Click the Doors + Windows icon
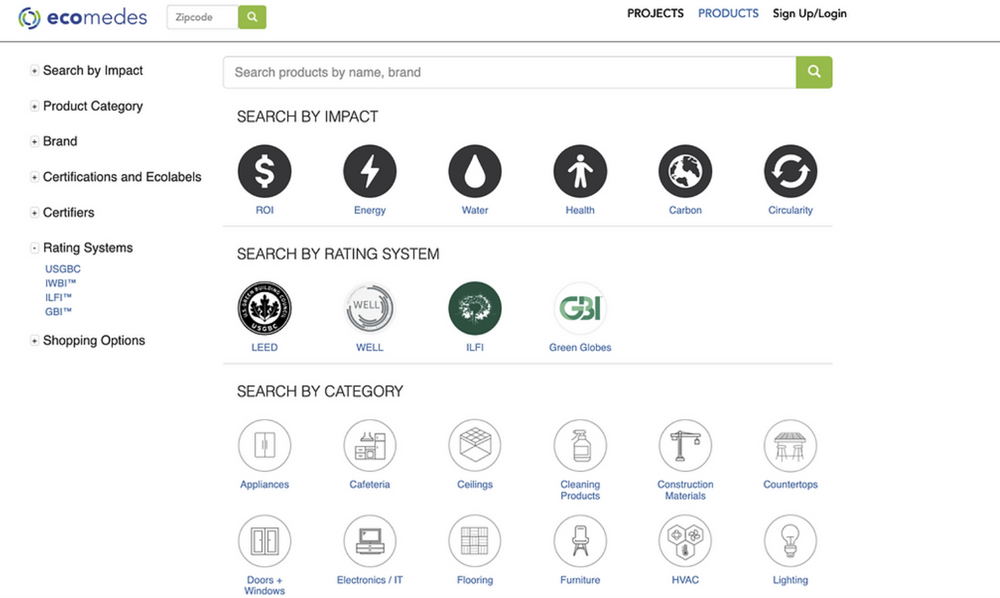This screenshot has width=1000, height=598. pyautogui.click(x=264, y=541)
